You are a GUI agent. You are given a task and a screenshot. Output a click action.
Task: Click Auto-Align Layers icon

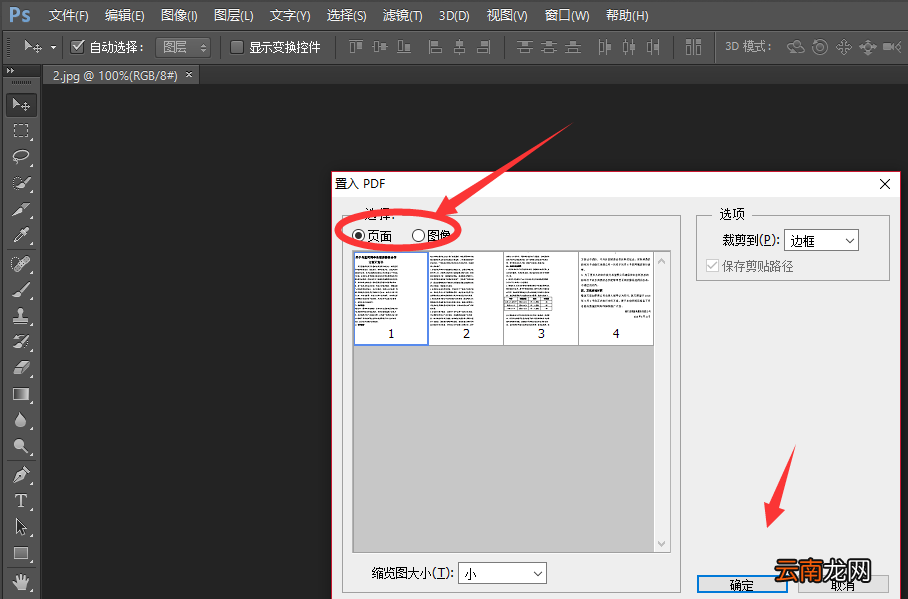tap(693, 47)
